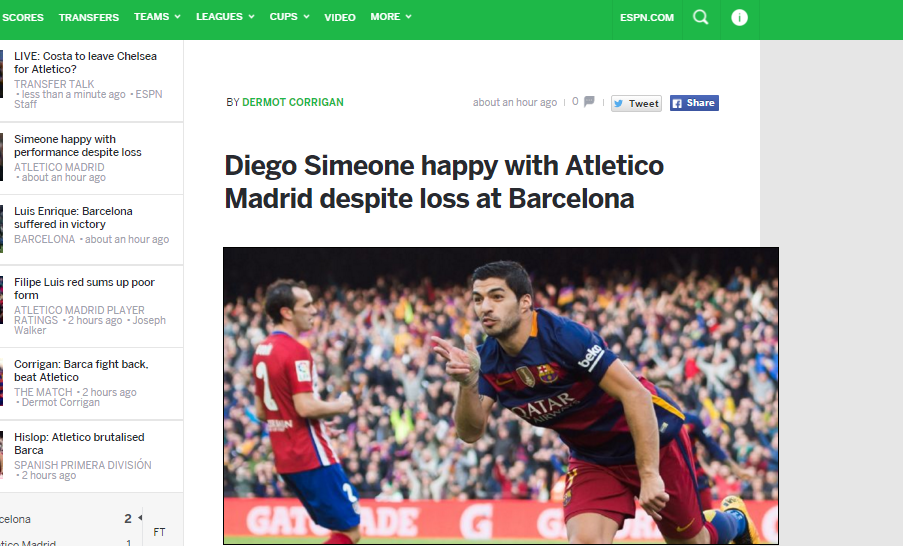Tweet this article via Twitter button
The height and width of the screenshot is (546, 903).
point(636,103)
